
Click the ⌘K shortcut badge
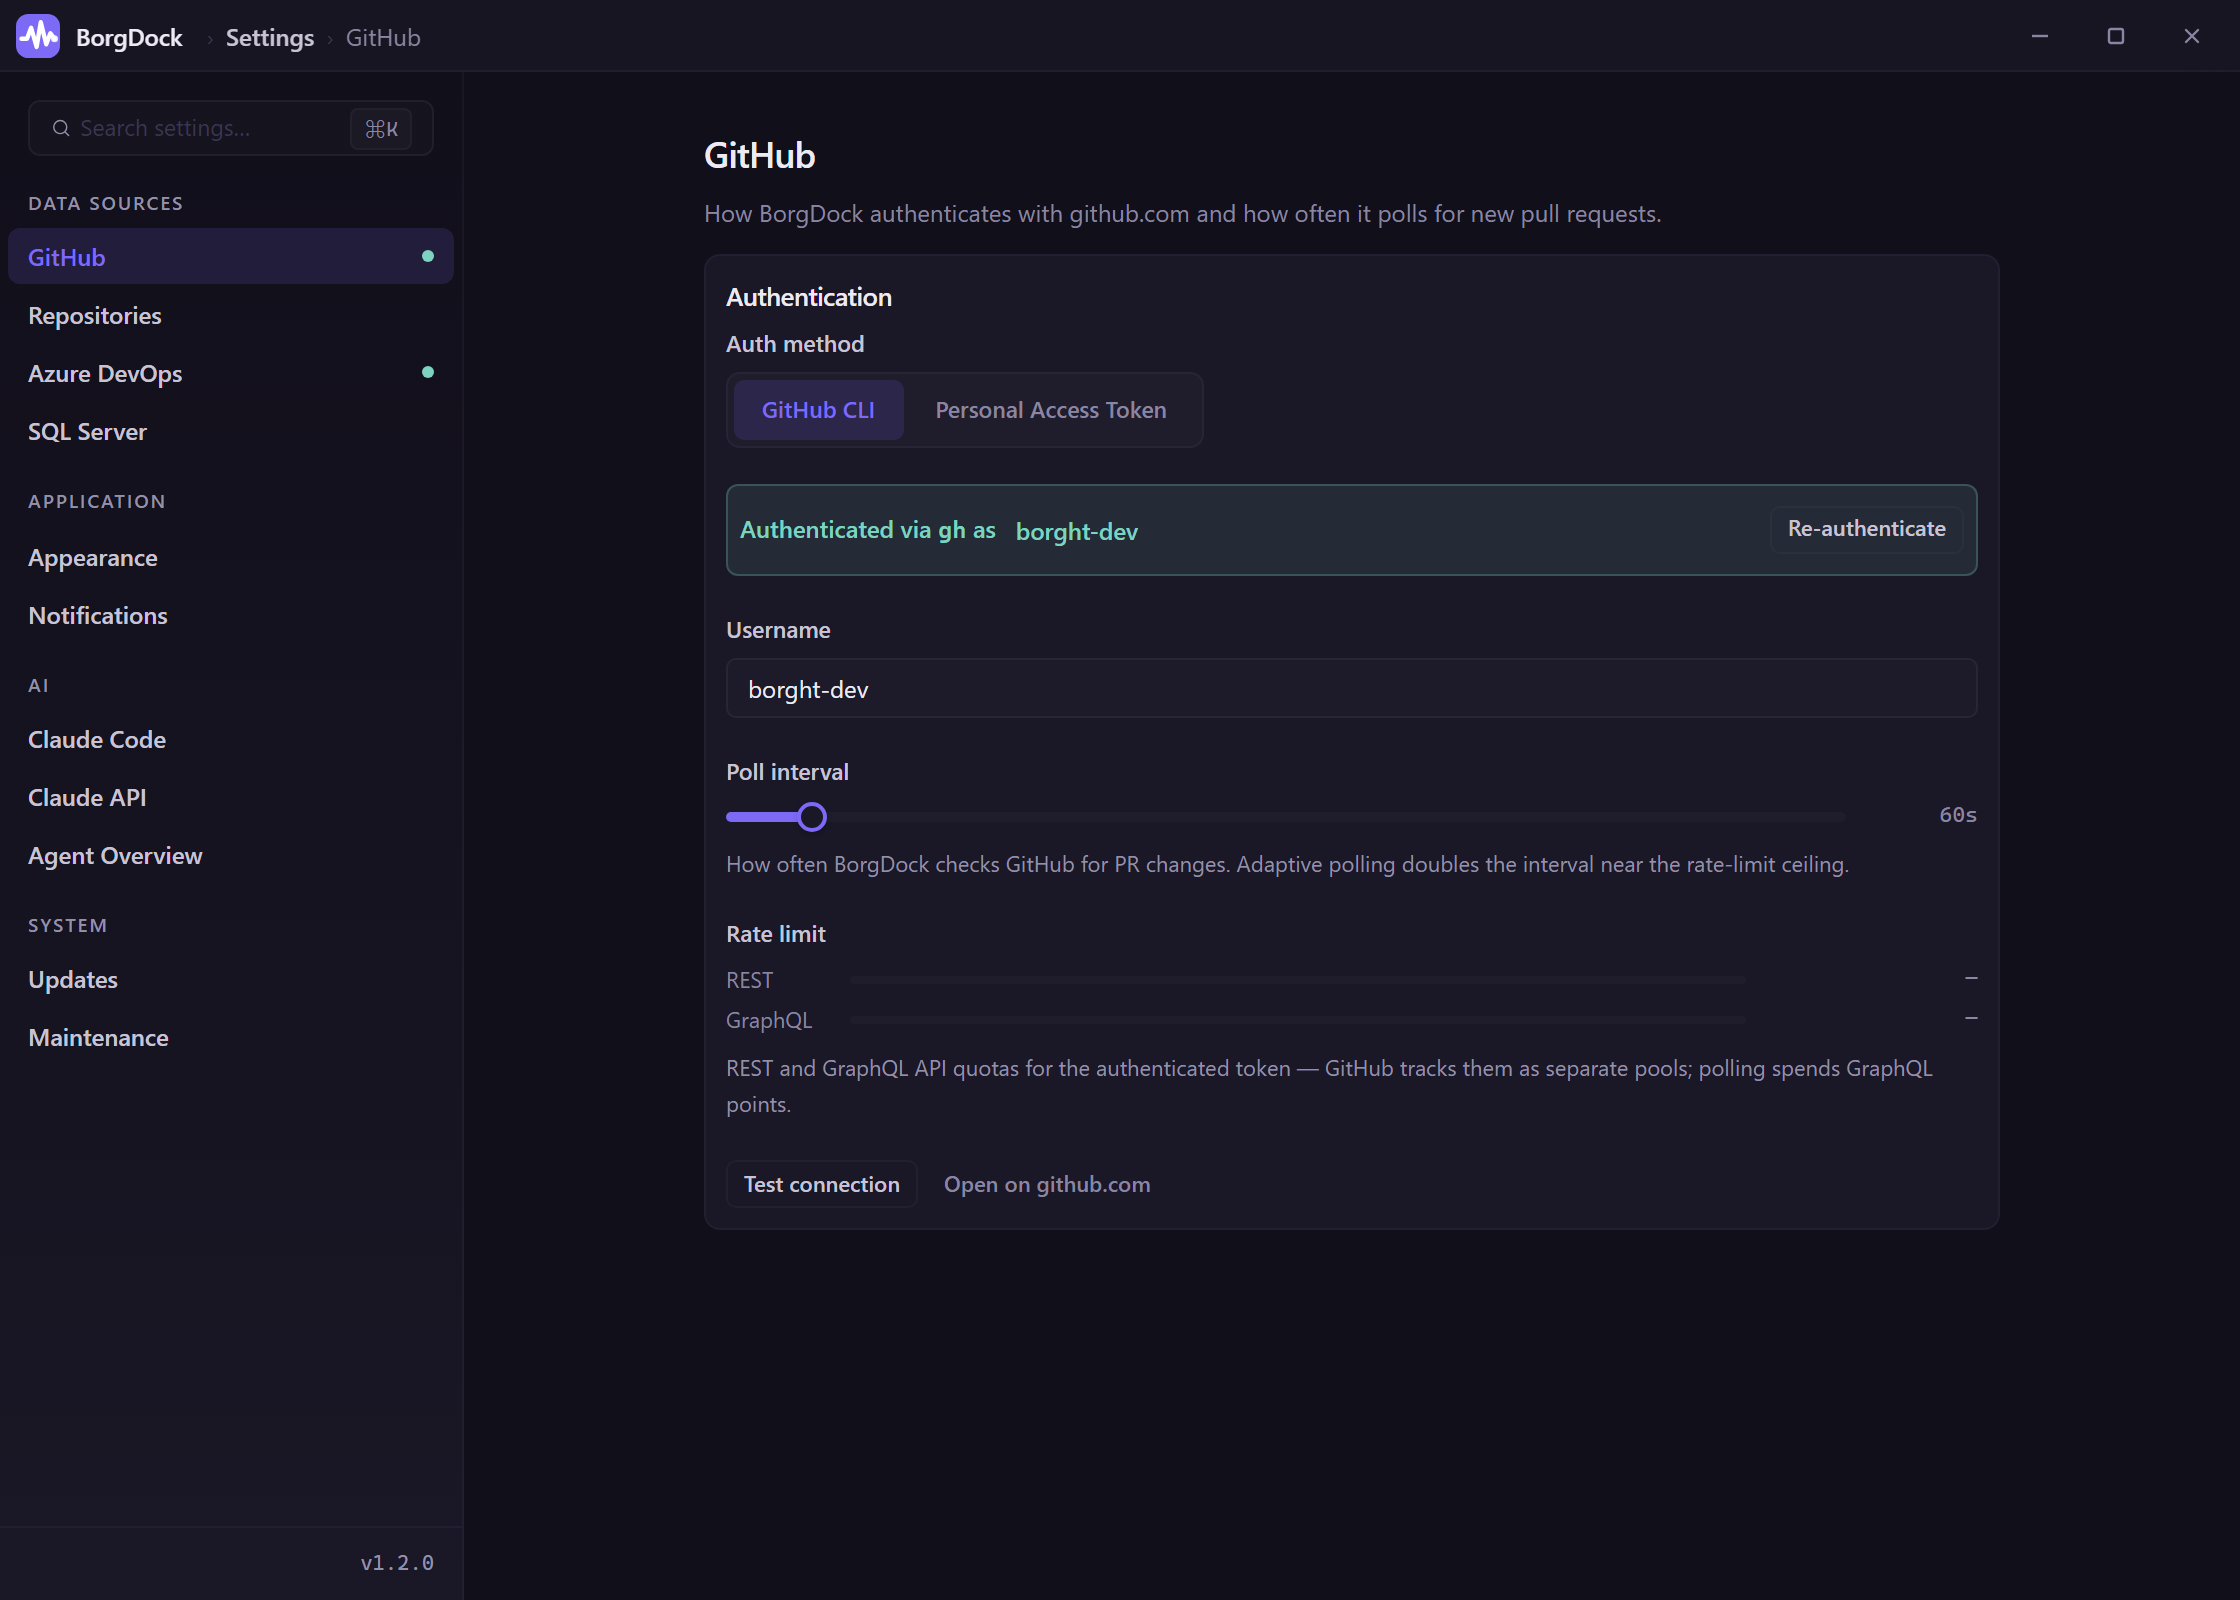point(381,128)
